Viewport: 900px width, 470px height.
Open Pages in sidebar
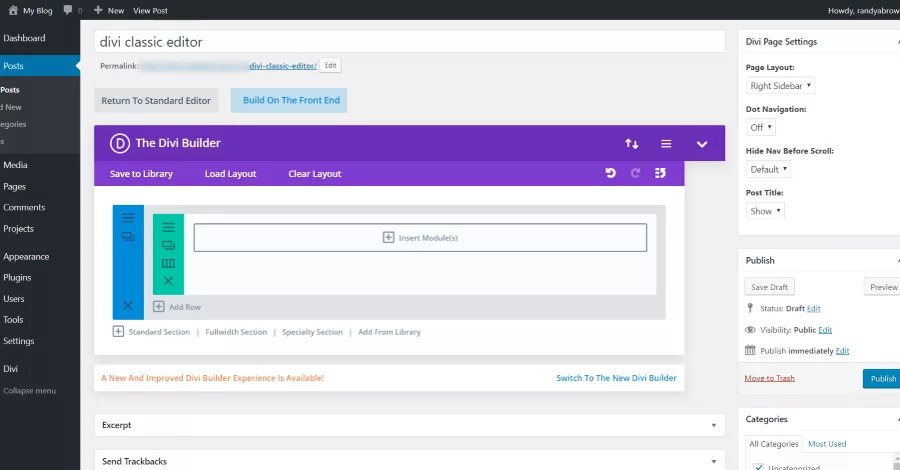click(x=14, y=187)
